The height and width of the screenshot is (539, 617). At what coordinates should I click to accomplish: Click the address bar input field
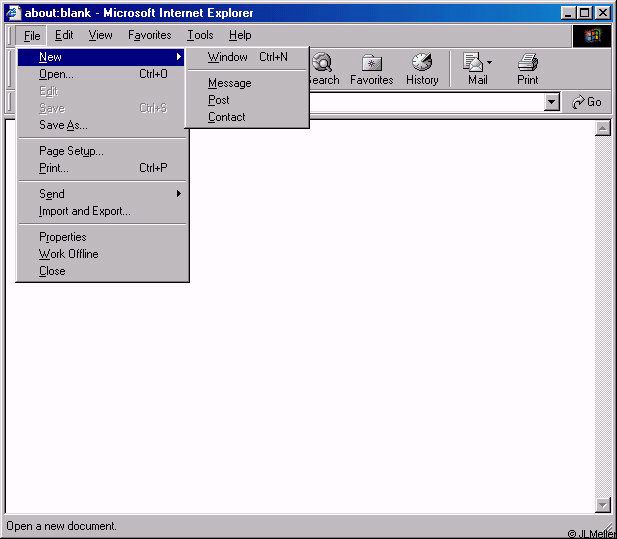(427, 102)
